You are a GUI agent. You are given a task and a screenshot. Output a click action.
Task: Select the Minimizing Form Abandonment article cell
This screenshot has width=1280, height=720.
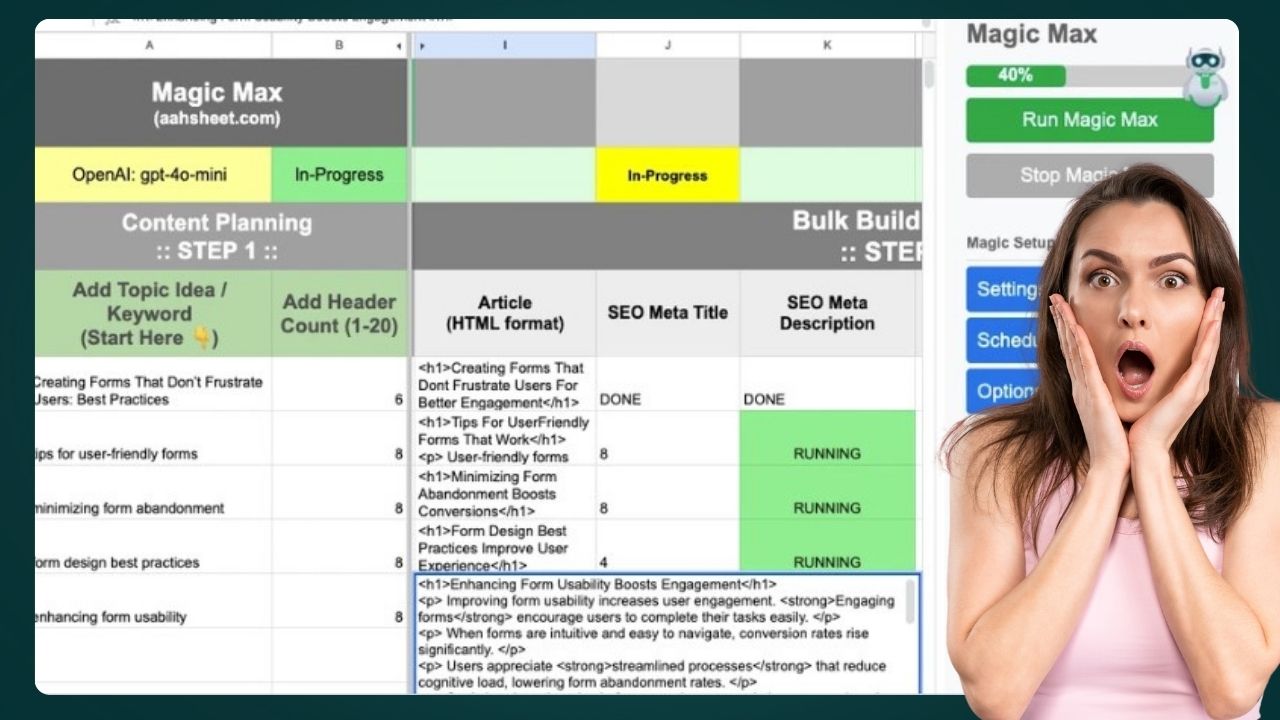click(504, 492)
